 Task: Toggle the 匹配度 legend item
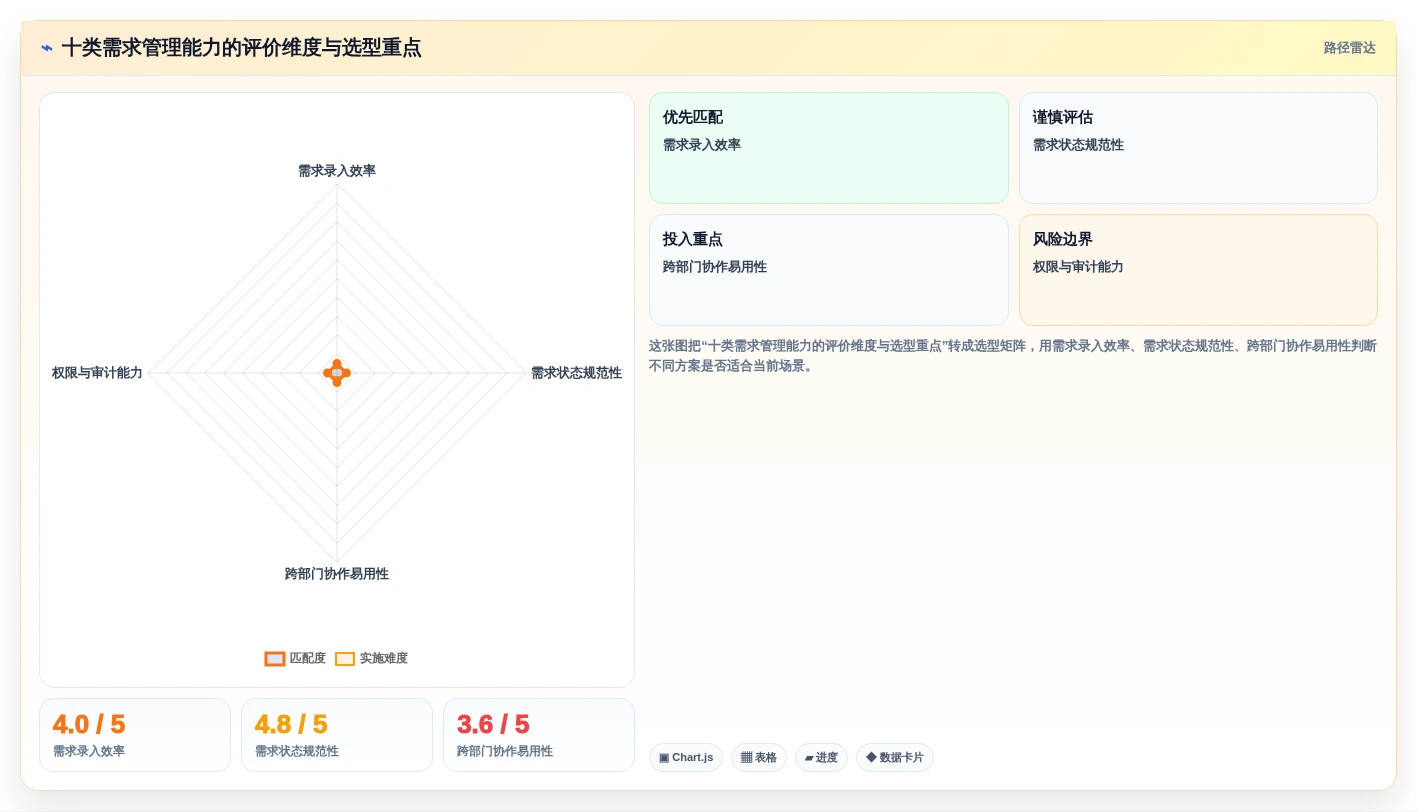(295, 658)
